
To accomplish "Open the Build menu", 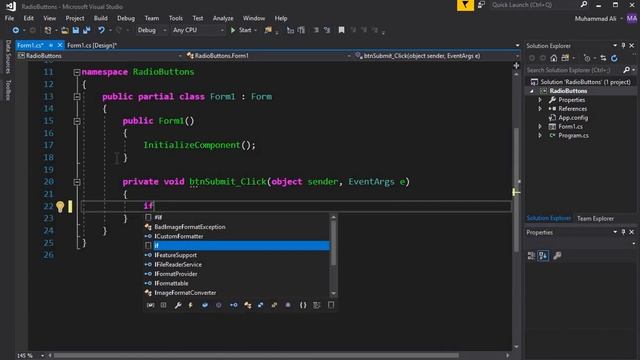I will [x=100, y=18].
